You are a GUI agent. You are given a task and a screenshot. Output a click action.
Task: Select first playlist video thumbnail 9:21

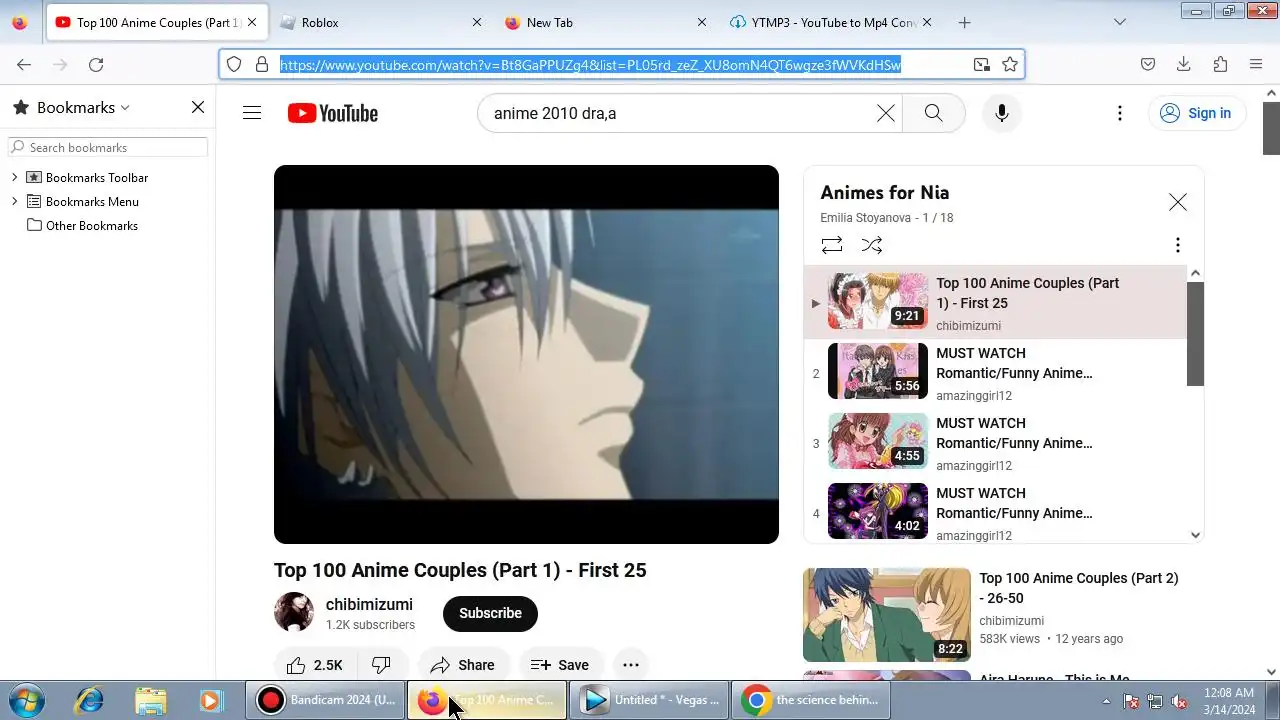pos(878,301)
